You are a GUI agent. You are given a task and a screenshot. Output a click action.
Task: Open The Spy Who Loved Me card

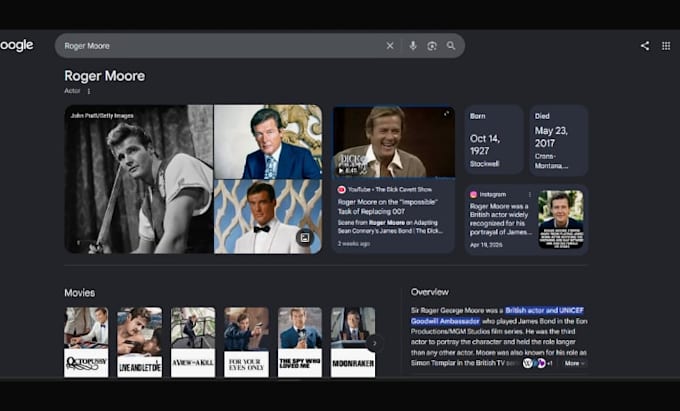coord(300,342)
